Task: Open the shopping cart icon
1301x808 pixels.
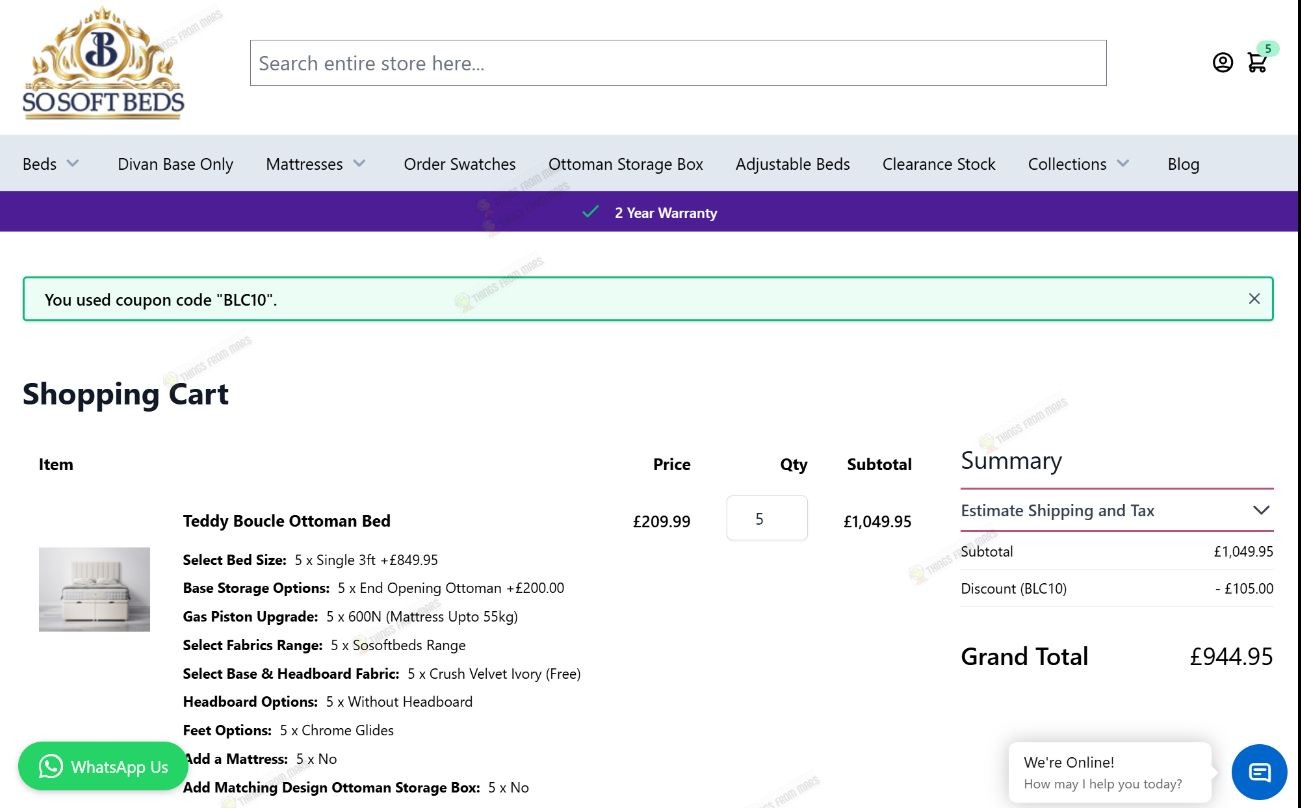Action: click(x=1257, y=63)
